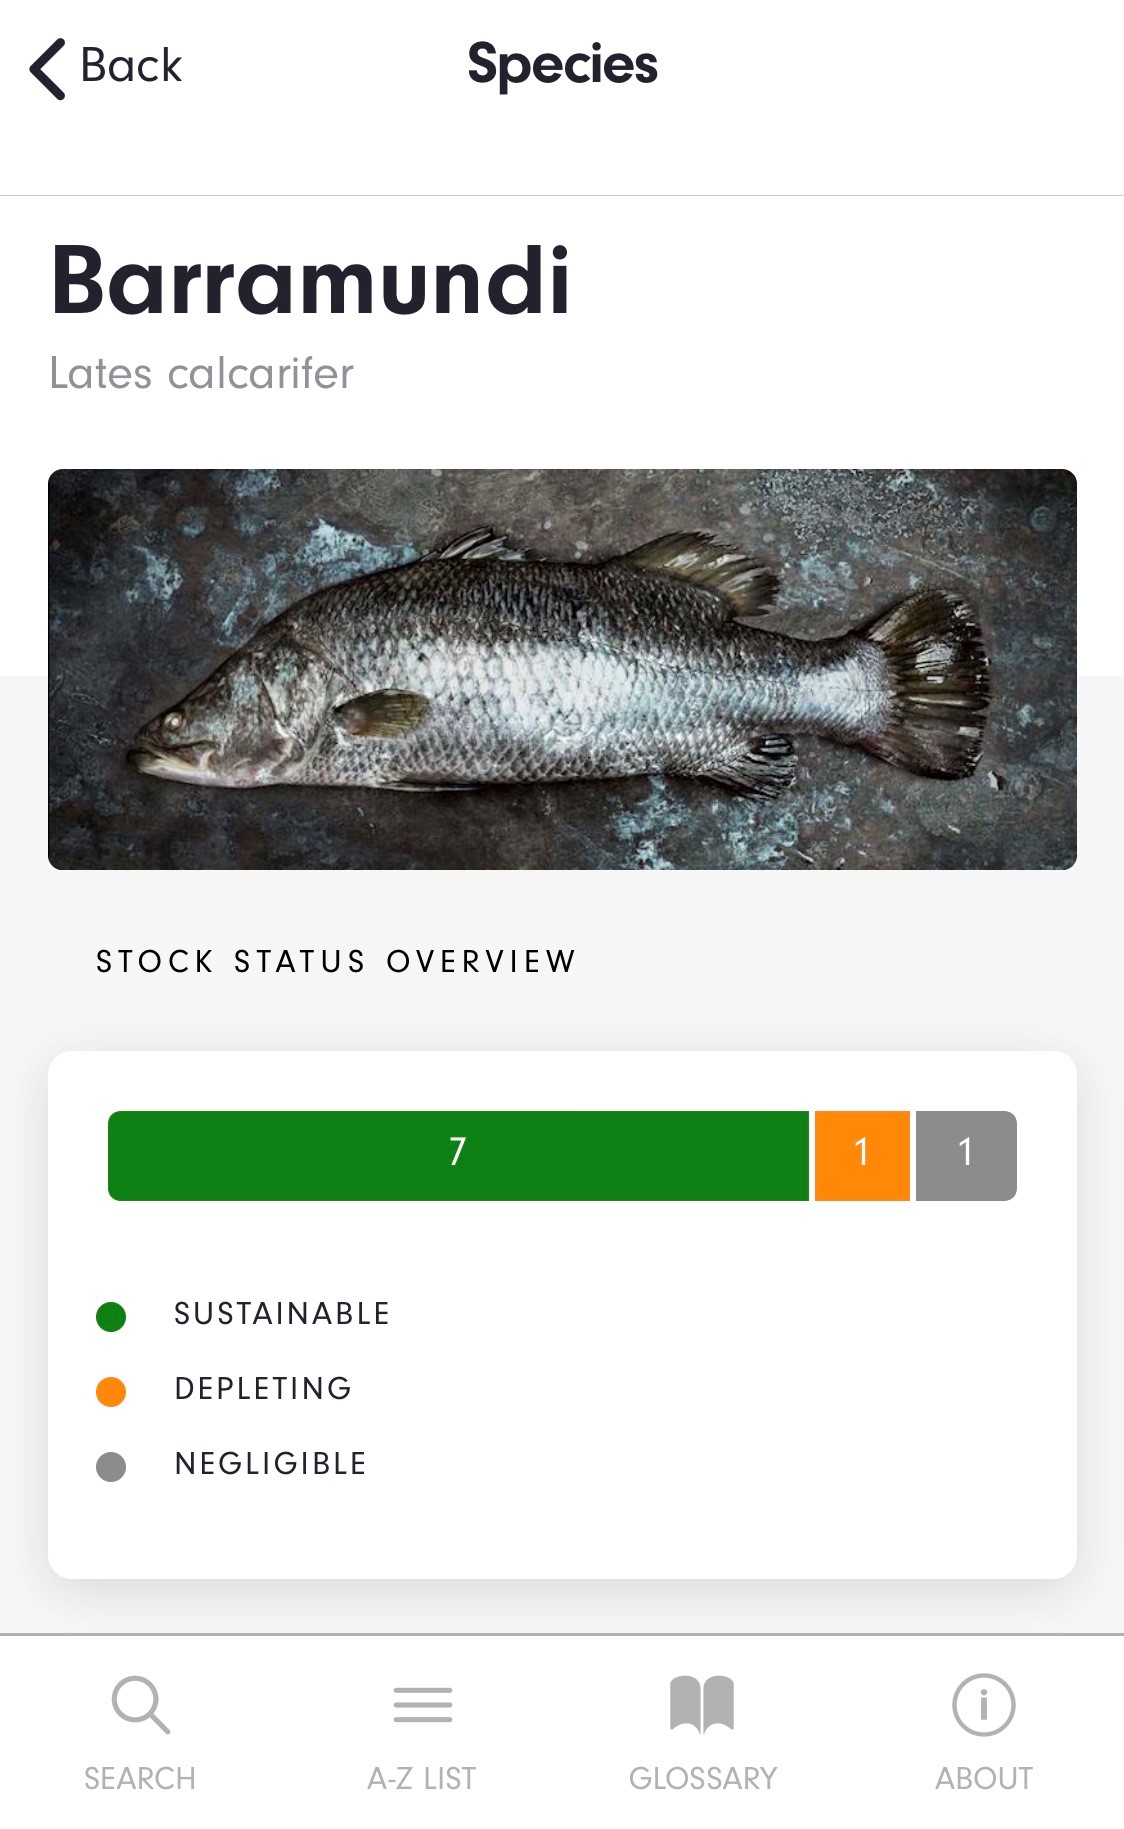Screen dimensions: 1124x1829
Task: Click the DEPLETING legend label
Action: click(x=263, y=1389)
